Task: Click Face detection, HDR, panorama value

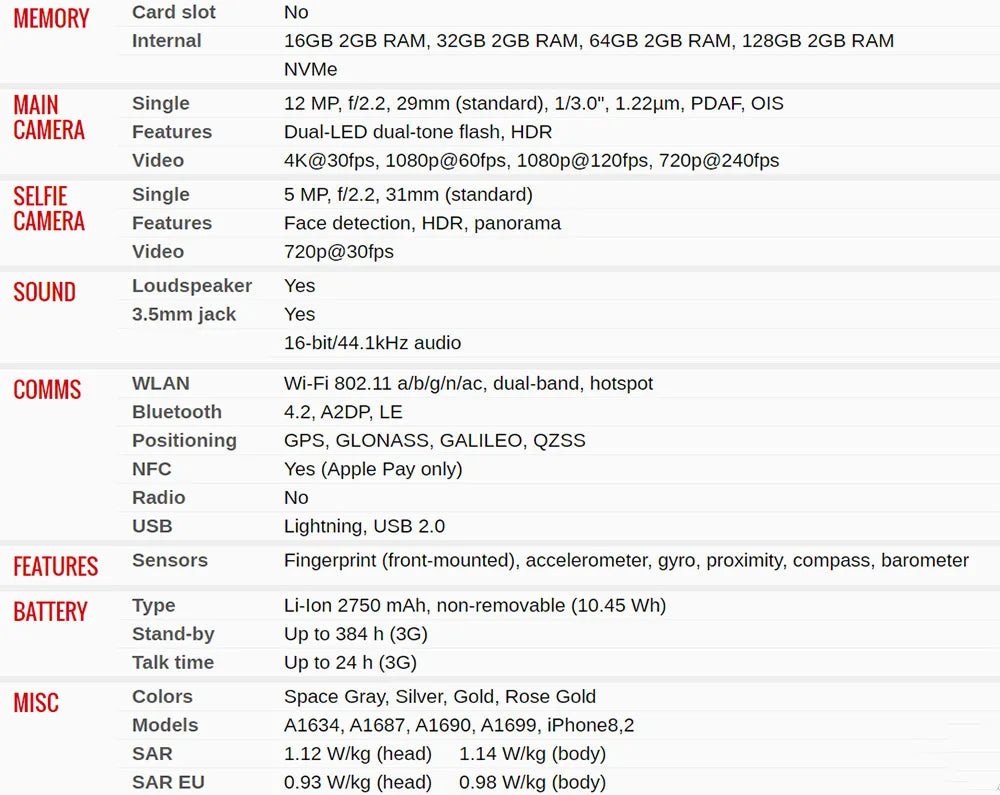Action: [x=422, y=223]
